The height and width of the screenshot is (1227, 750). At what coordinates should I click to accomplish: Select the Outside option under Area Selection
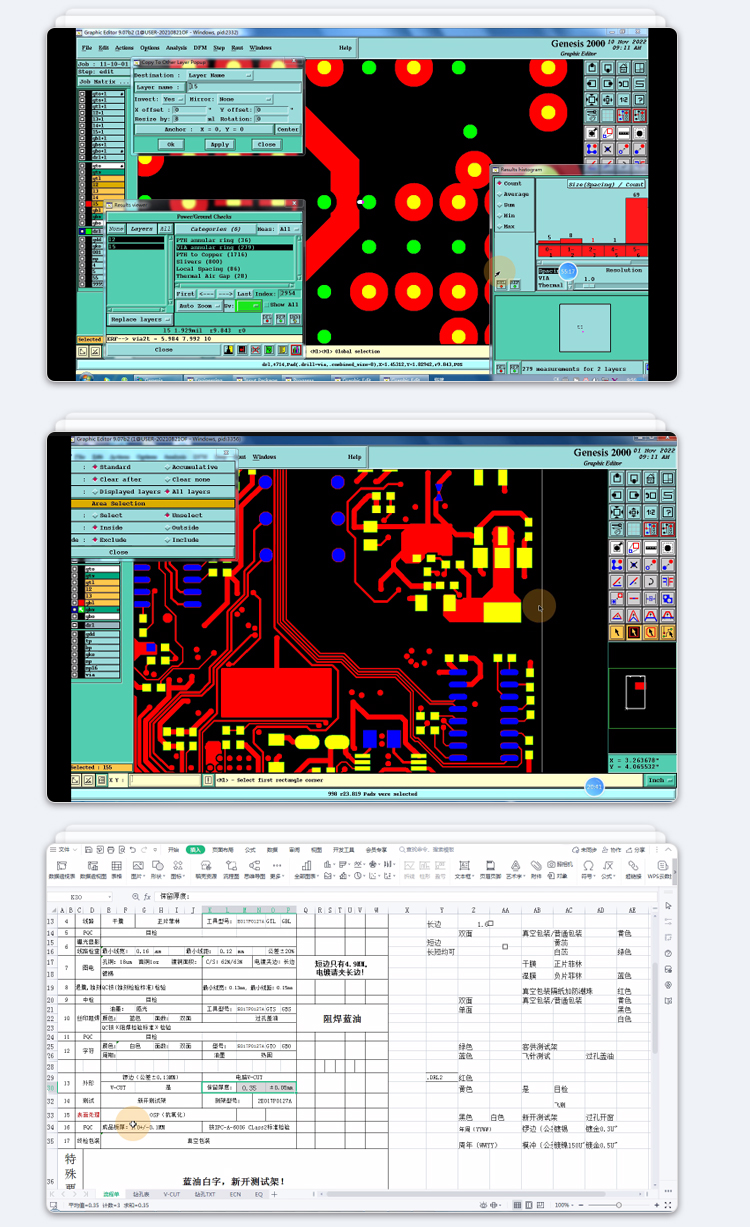(x=182, y=527)
